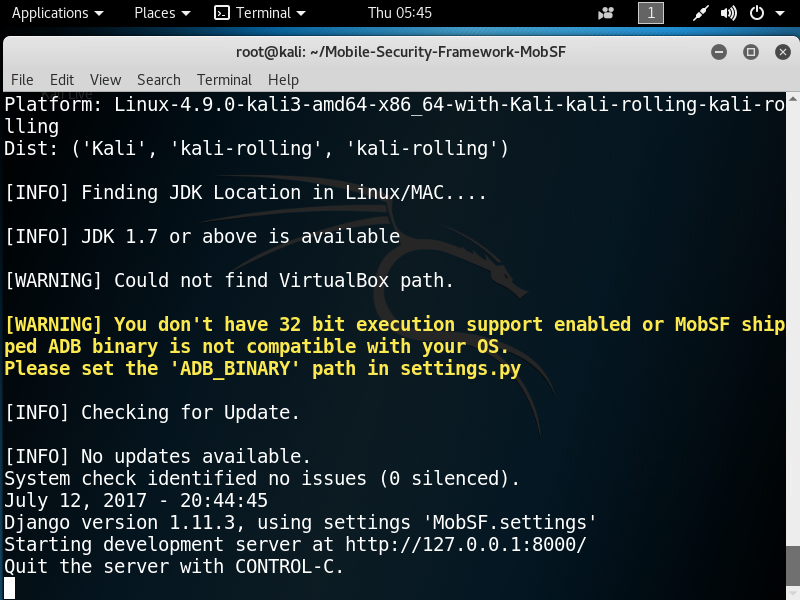Maximize the terminal window
The image size is (800, 600).
coord(751,52)
